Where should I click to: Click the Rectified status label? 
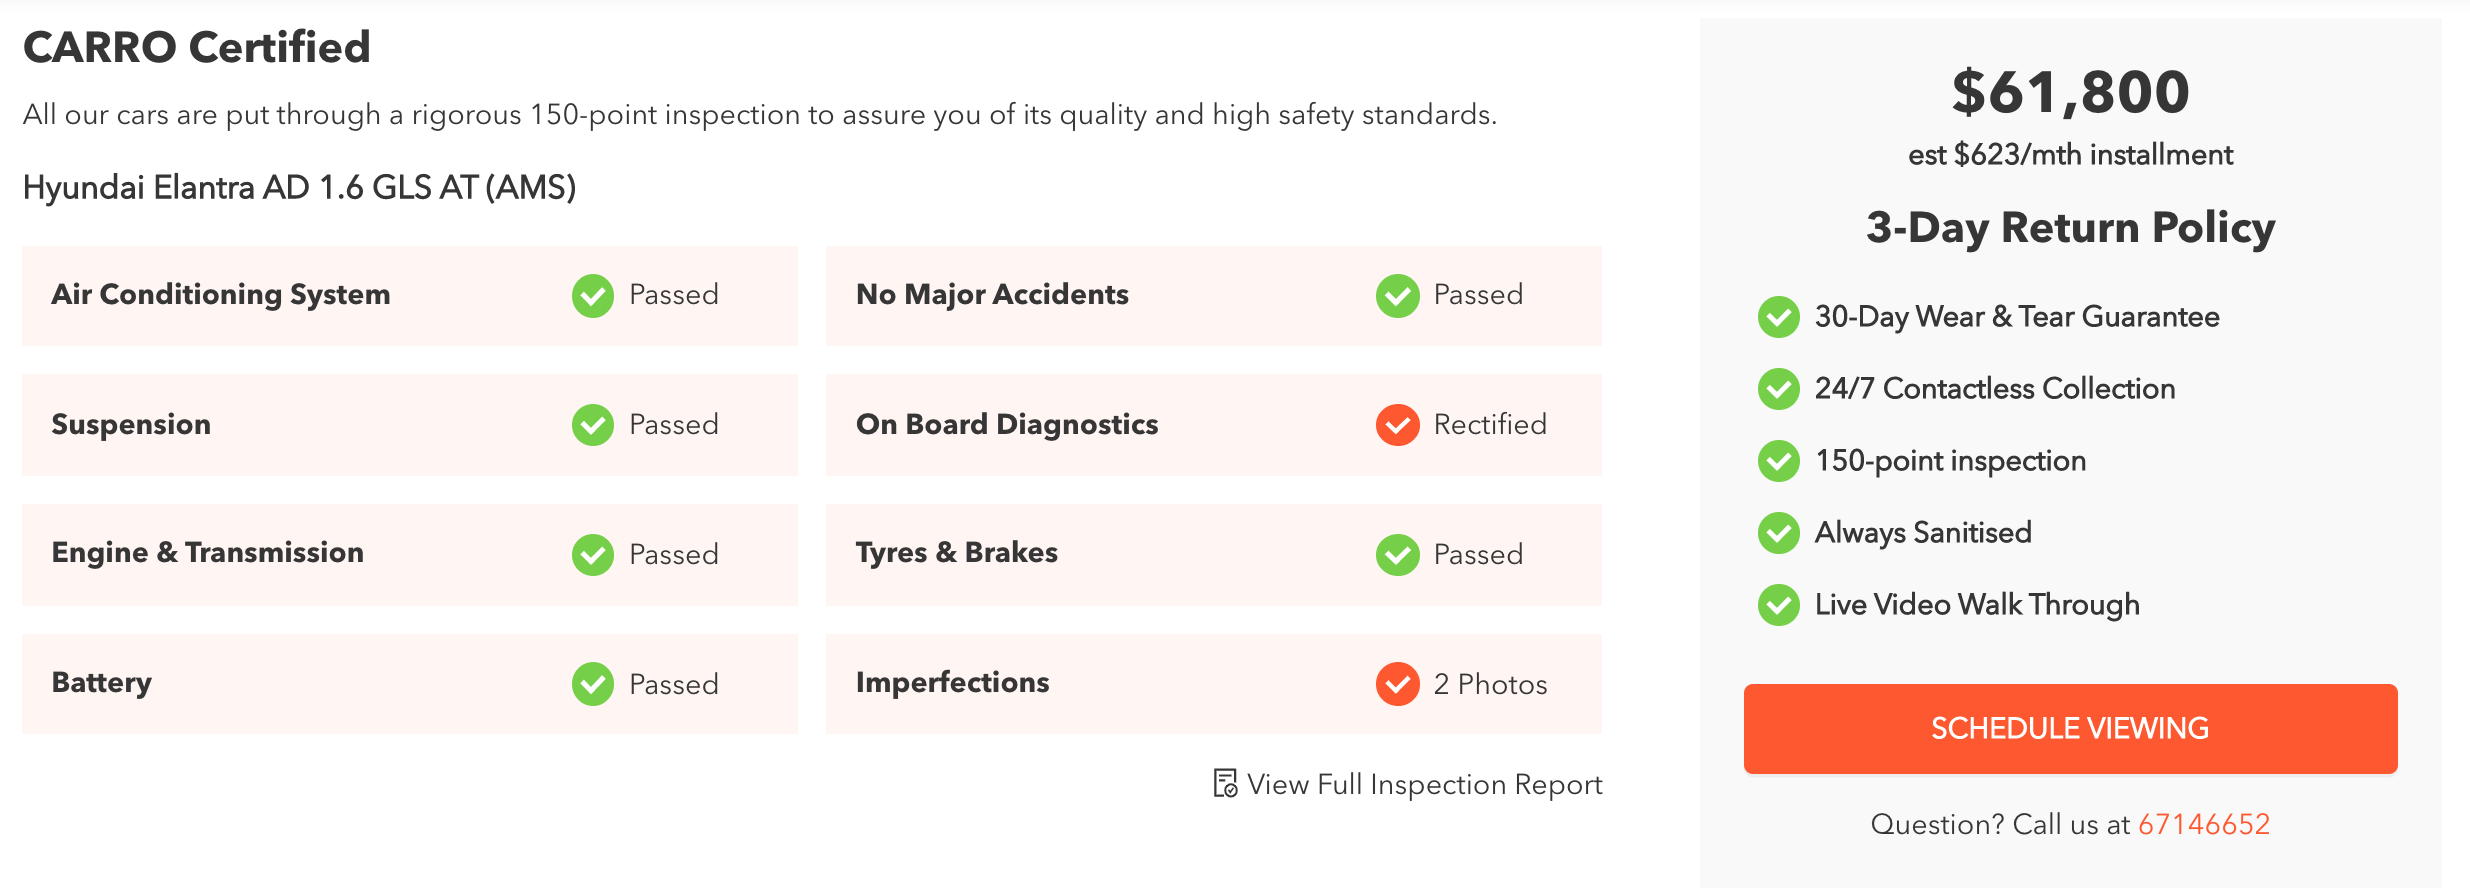click(1490, 424)
